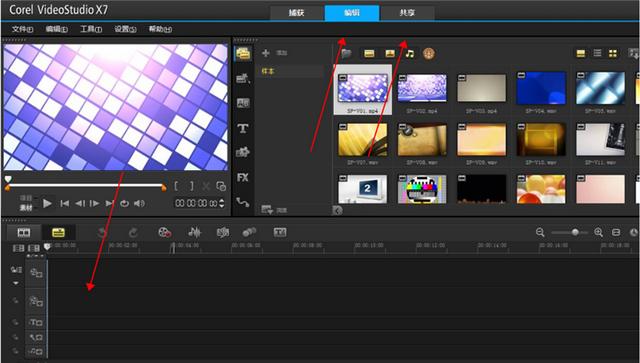Play the preview clip
The height and width of the screenshot is (363, 640).
click(47, 203)
